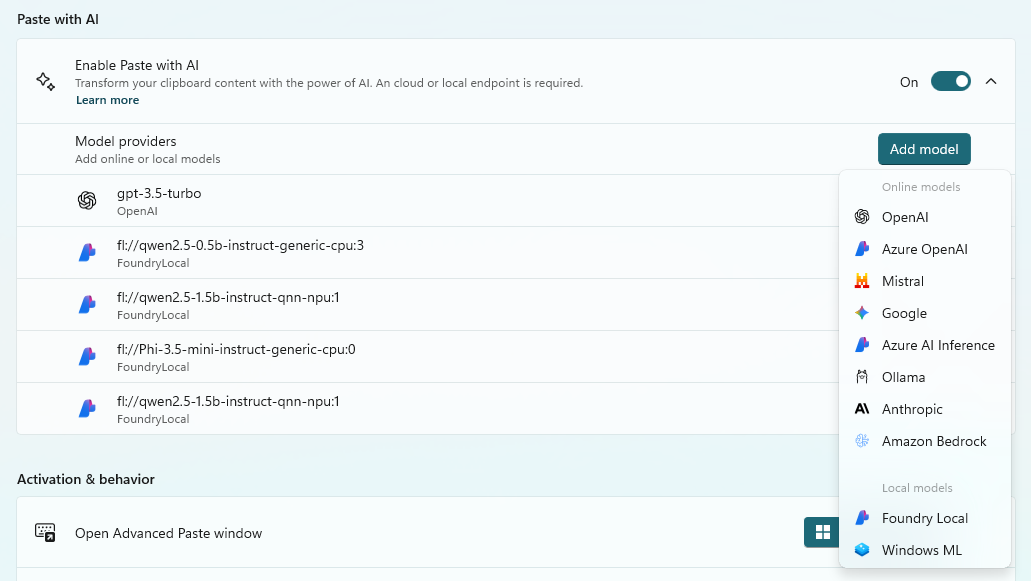
Task: Click the Ollama llama icon
Action: (862, 377)
